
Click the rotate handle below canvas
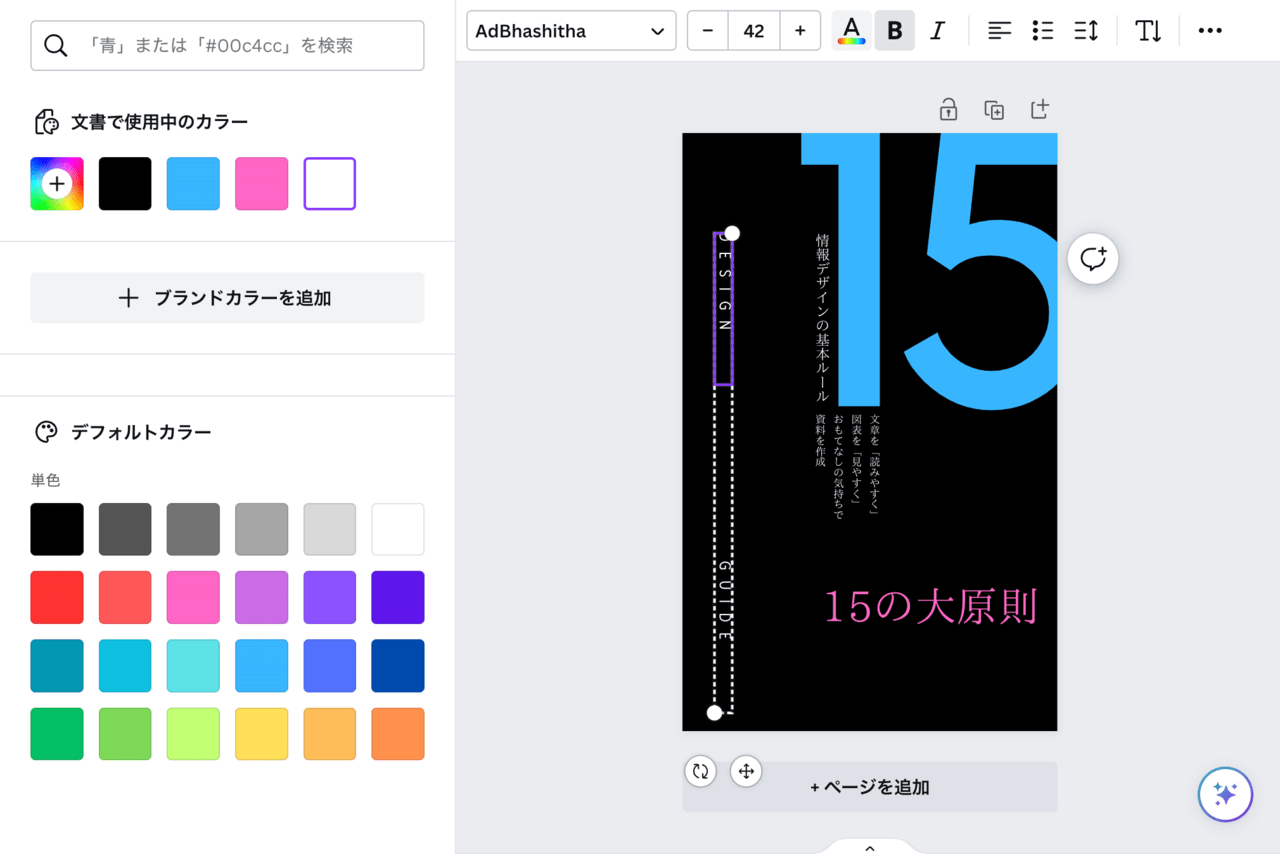click(x=700, y=771)
